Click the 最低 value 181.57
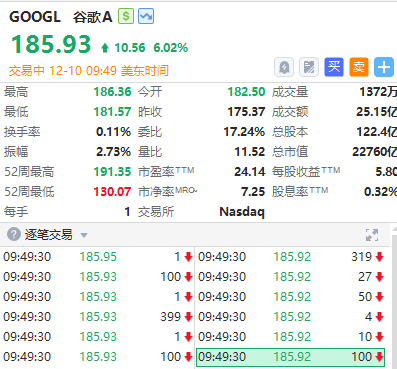This screenshot has height=369, width=397. click(112, 112)
